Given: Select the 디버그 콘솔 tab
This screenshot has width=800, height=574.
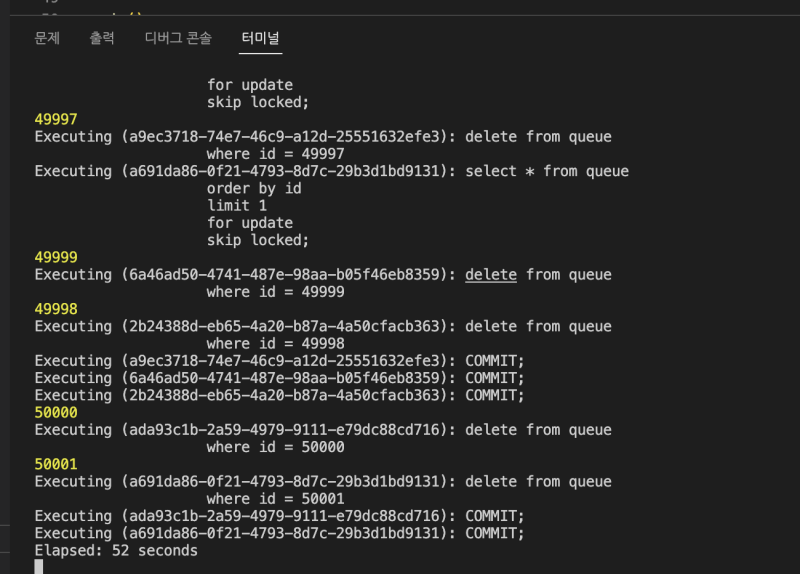Looking at the screenshot, I should point(178,38).
